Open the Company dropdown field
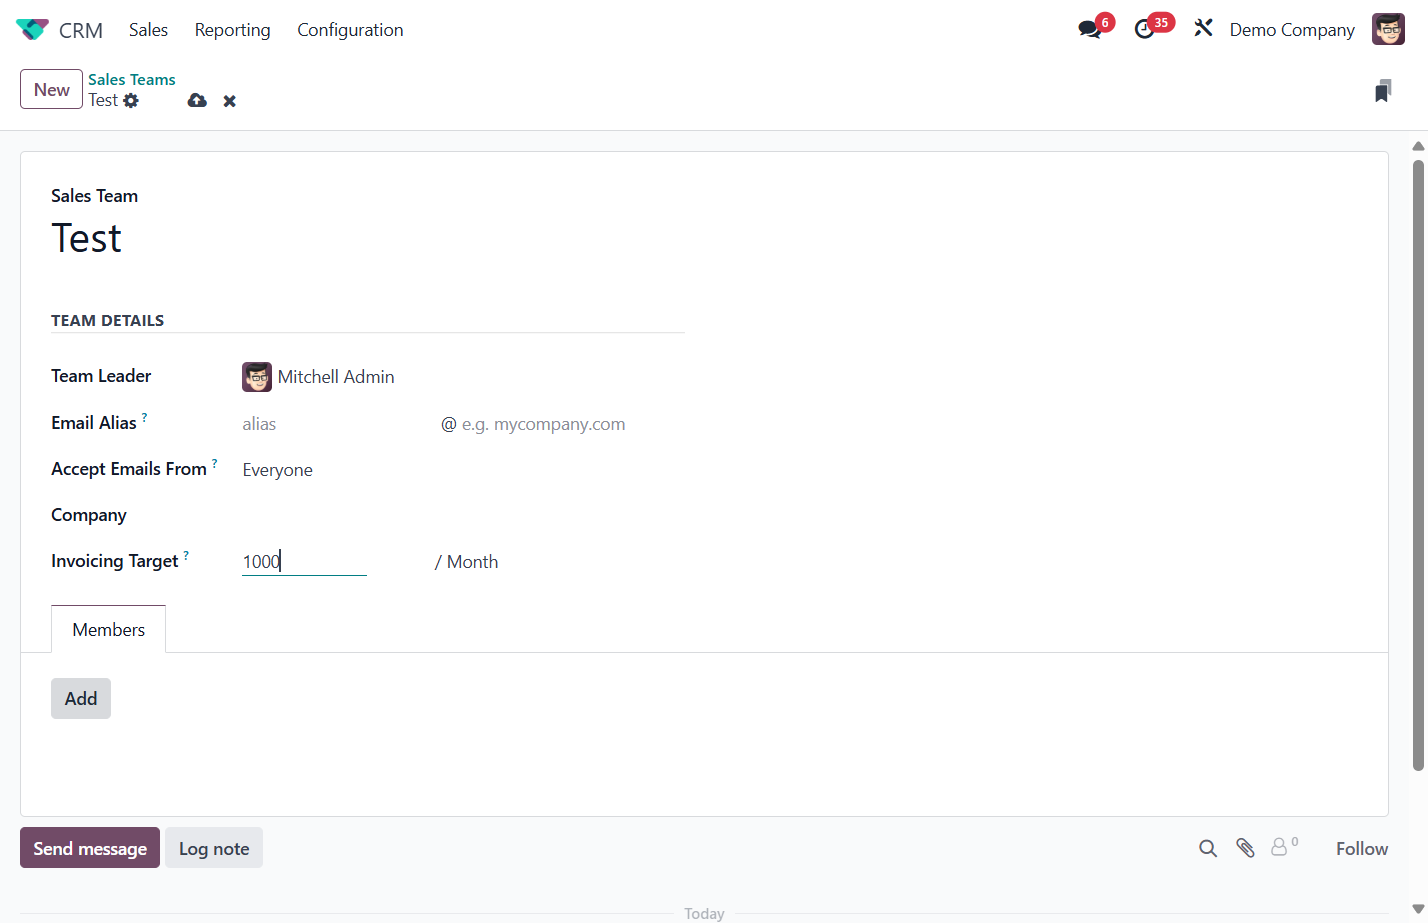 (x=463, y=516)
